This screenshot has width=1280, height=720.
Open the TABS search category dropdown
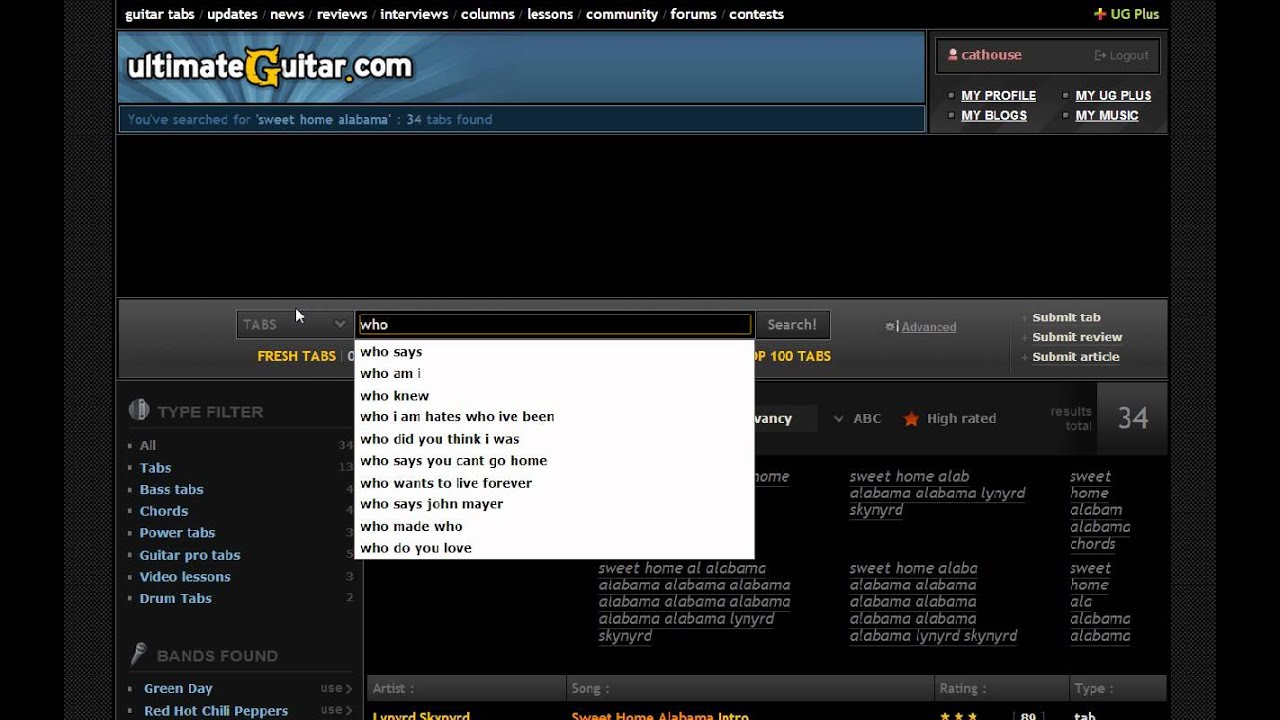tap(293, 324)
